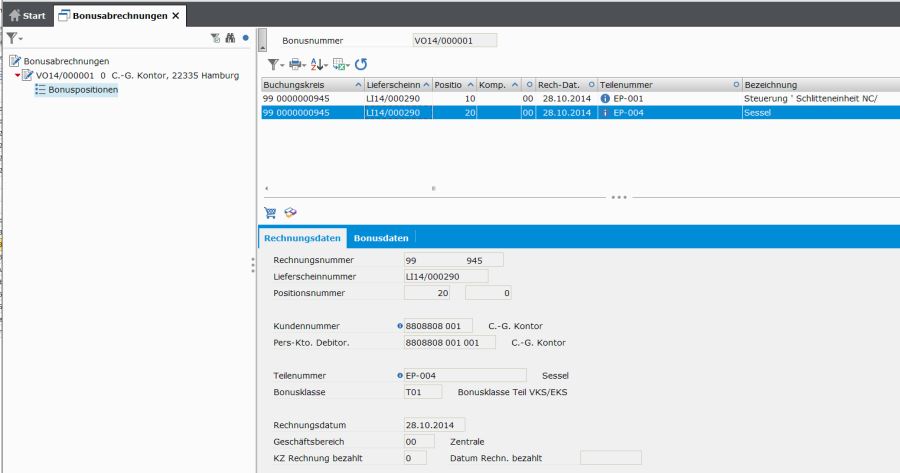Open the left tree panel filter dropdown
Image resolution: width=900 pixels, height=473 pixels.
point(14,38)
